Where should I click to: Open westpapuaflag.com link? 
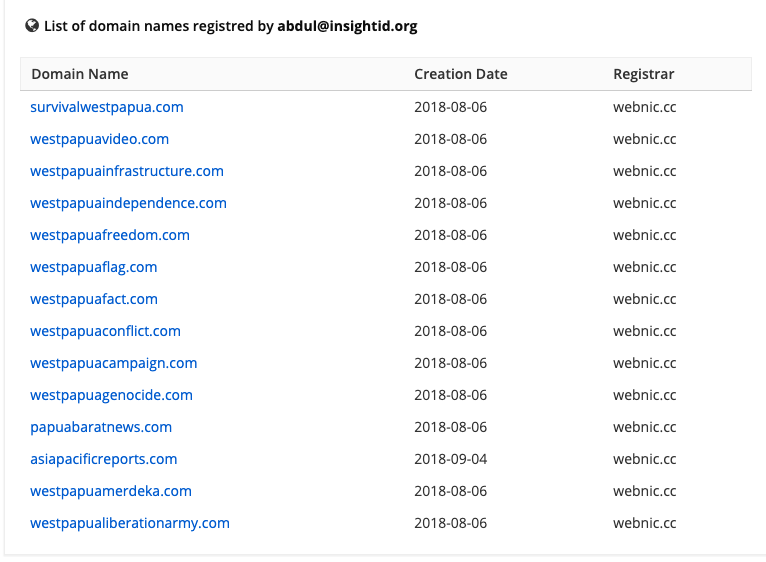(93, 267)
